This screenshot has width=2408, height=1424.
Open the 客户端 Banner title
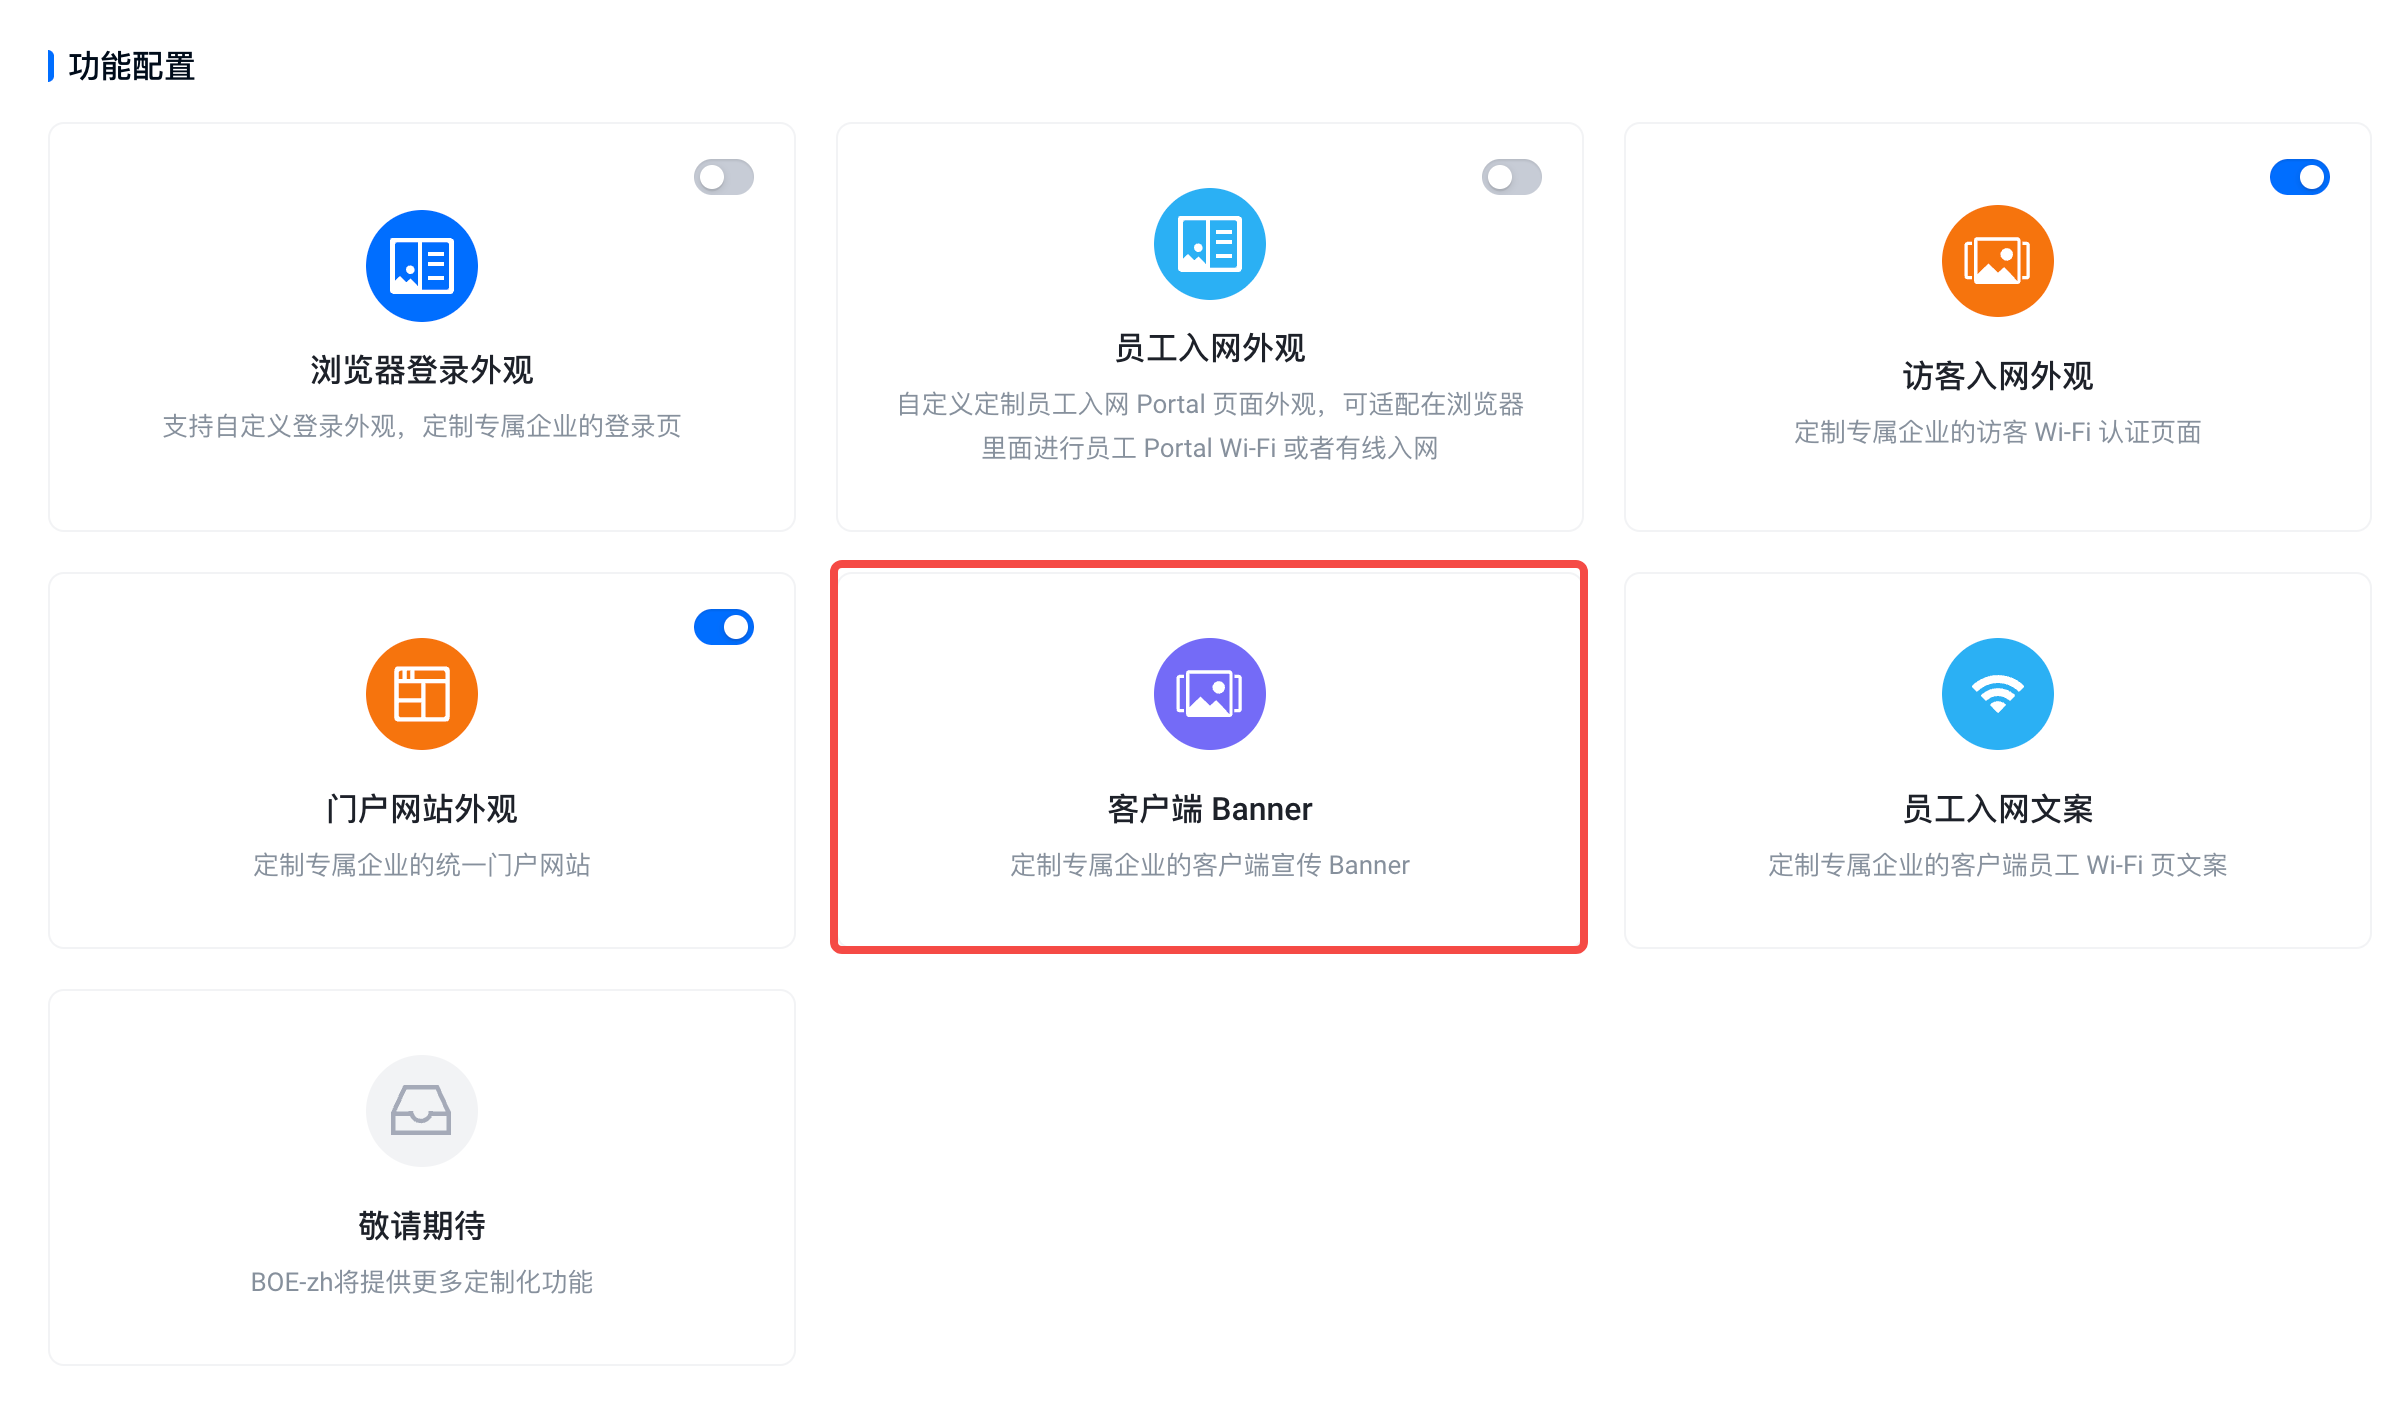tap(1209, 808)
